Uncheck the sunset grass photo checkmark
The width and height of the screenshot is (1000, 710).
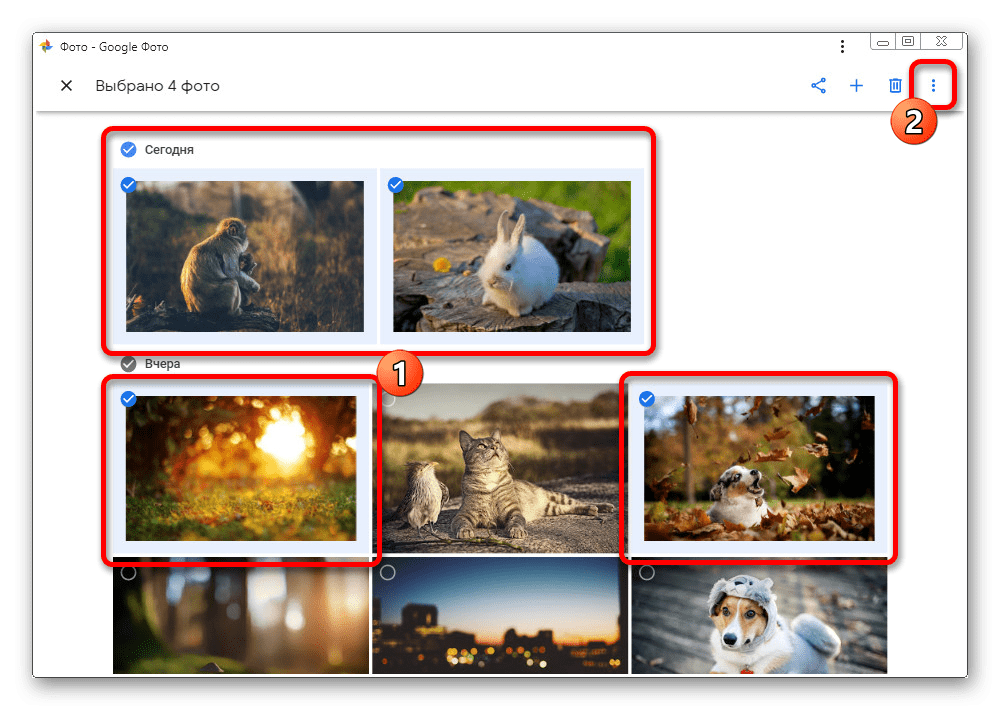[128, 399]
